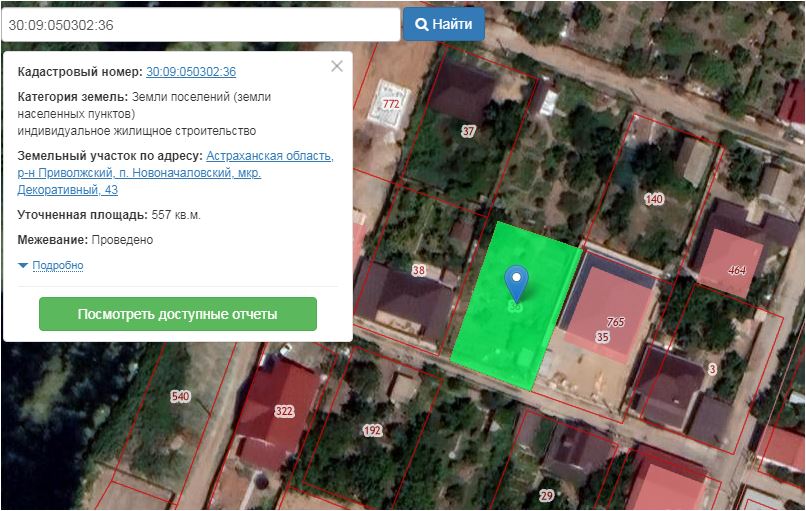
Task: Choose parcel labeled 38 on map
Action: (418, 271)
